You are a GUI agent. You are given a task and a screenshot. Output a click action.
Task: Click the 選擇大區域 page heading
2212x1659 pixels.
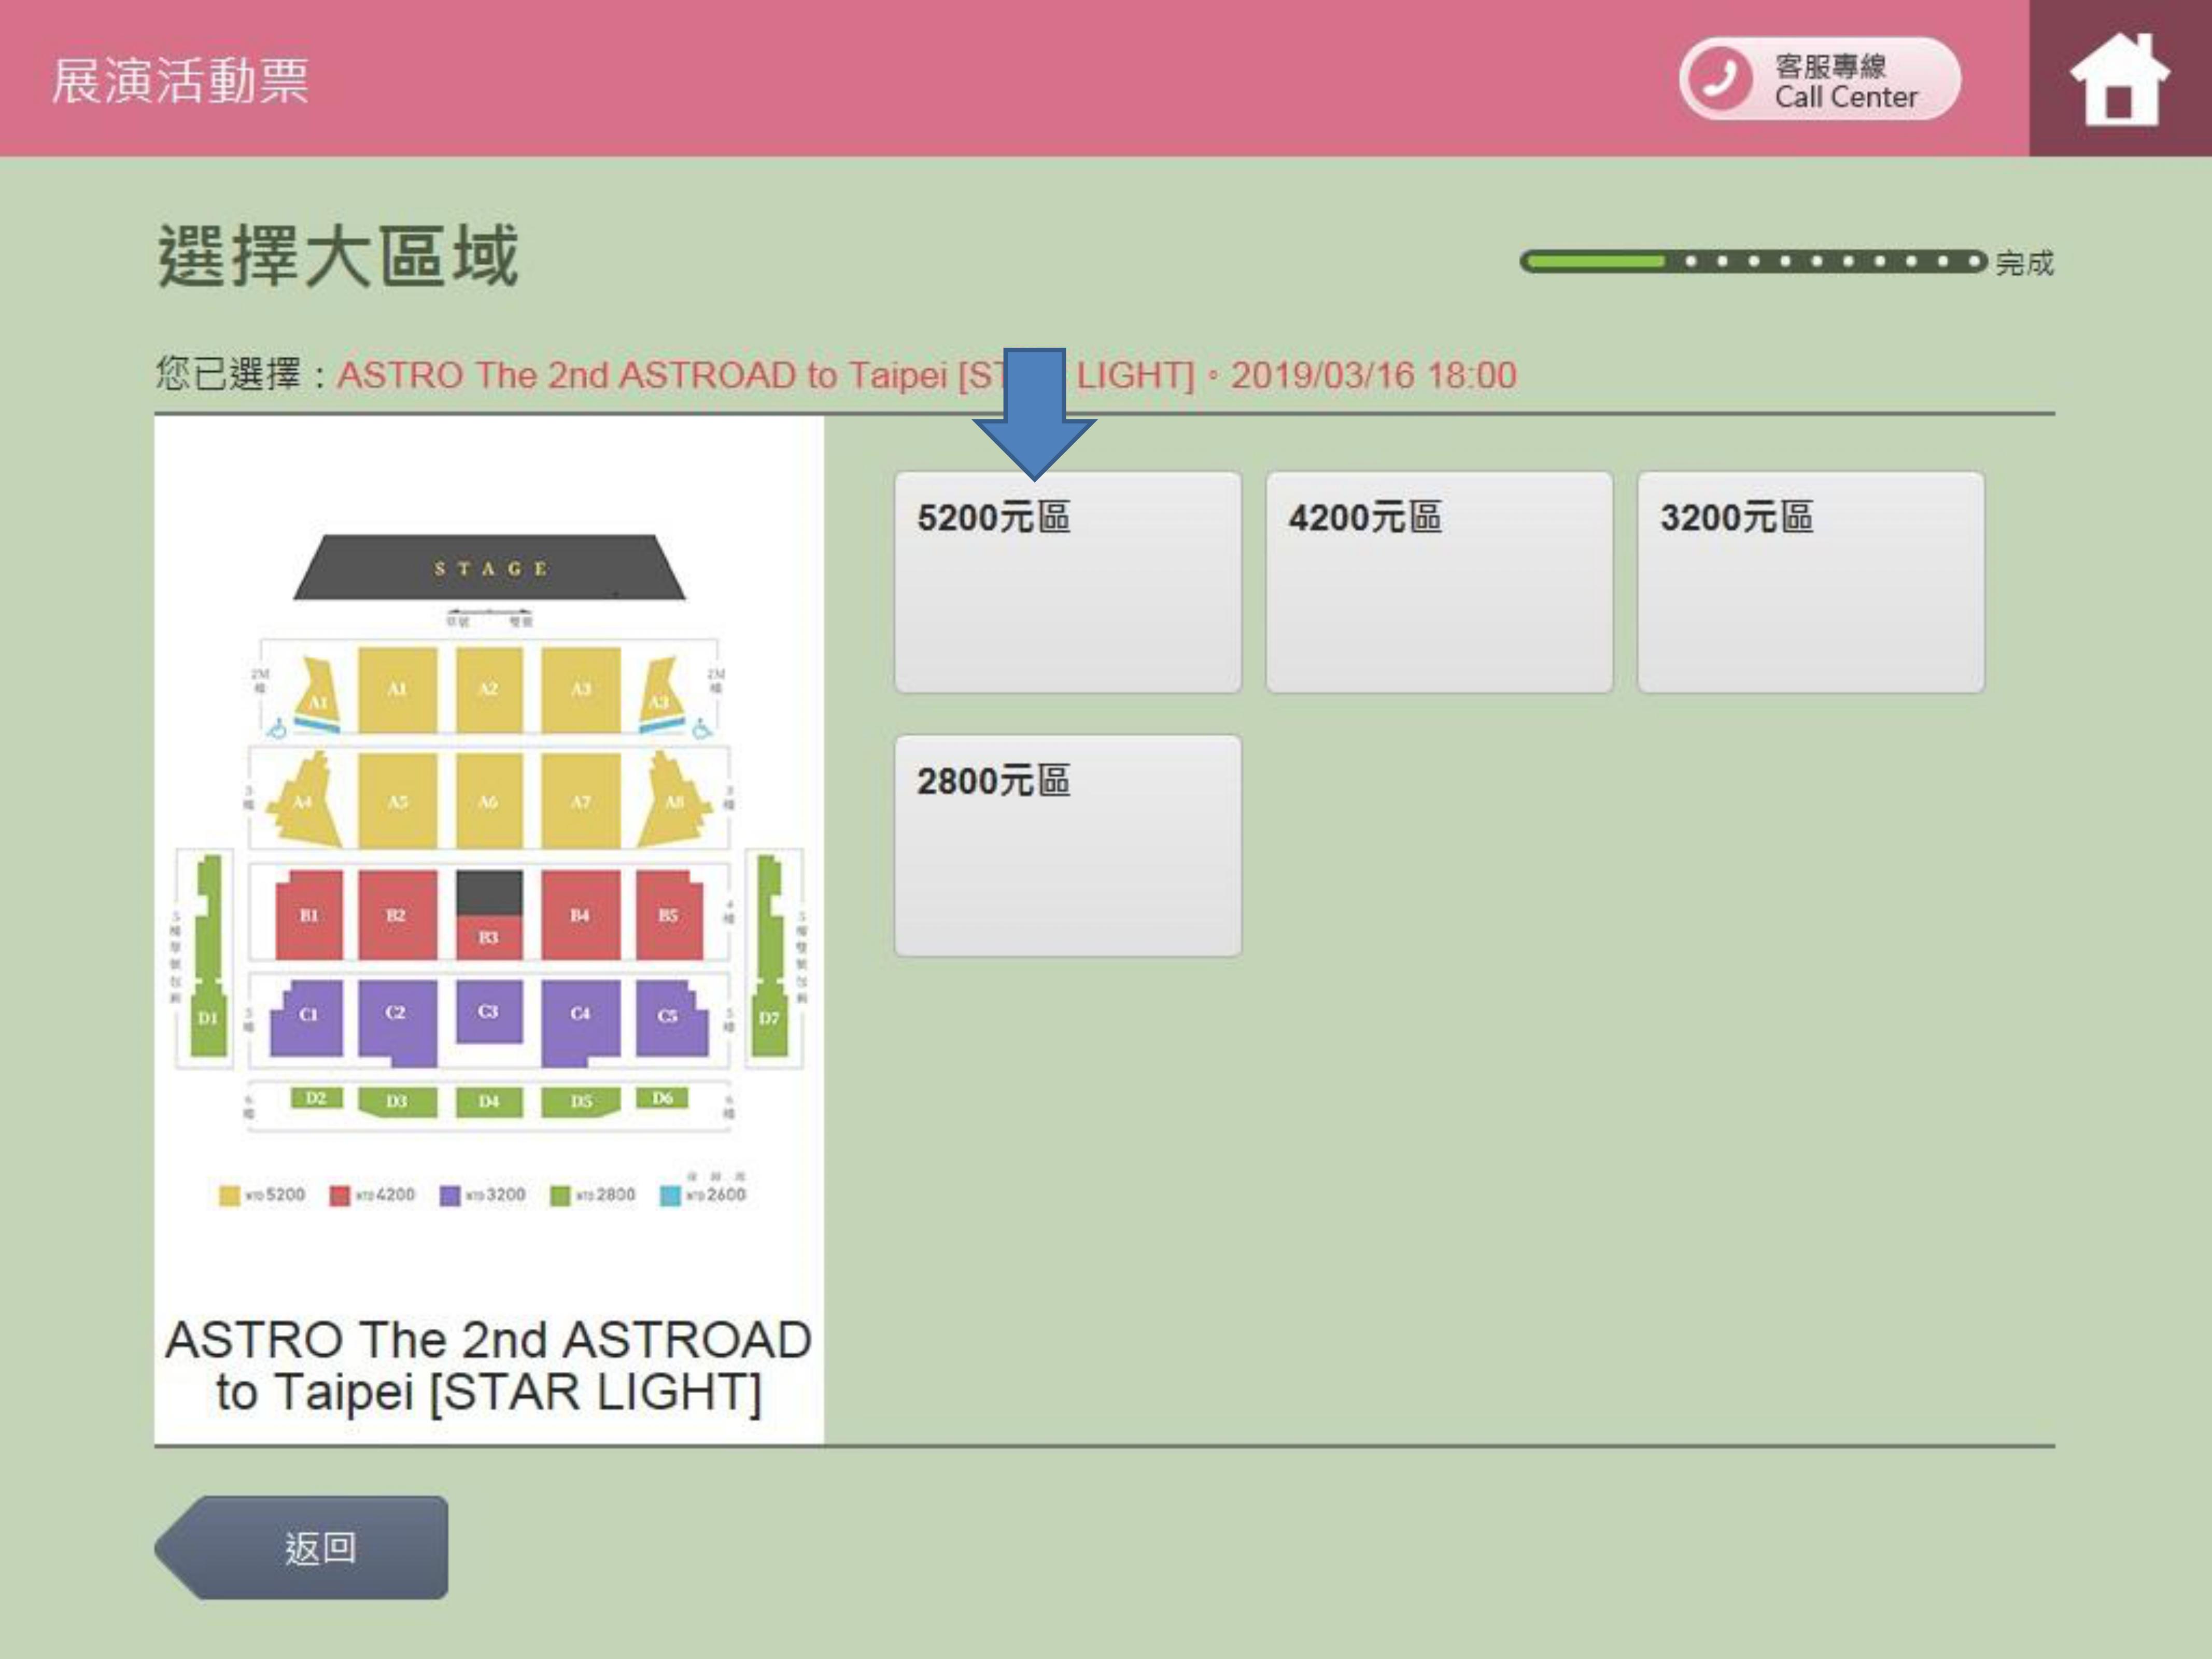tap(338, 256)
